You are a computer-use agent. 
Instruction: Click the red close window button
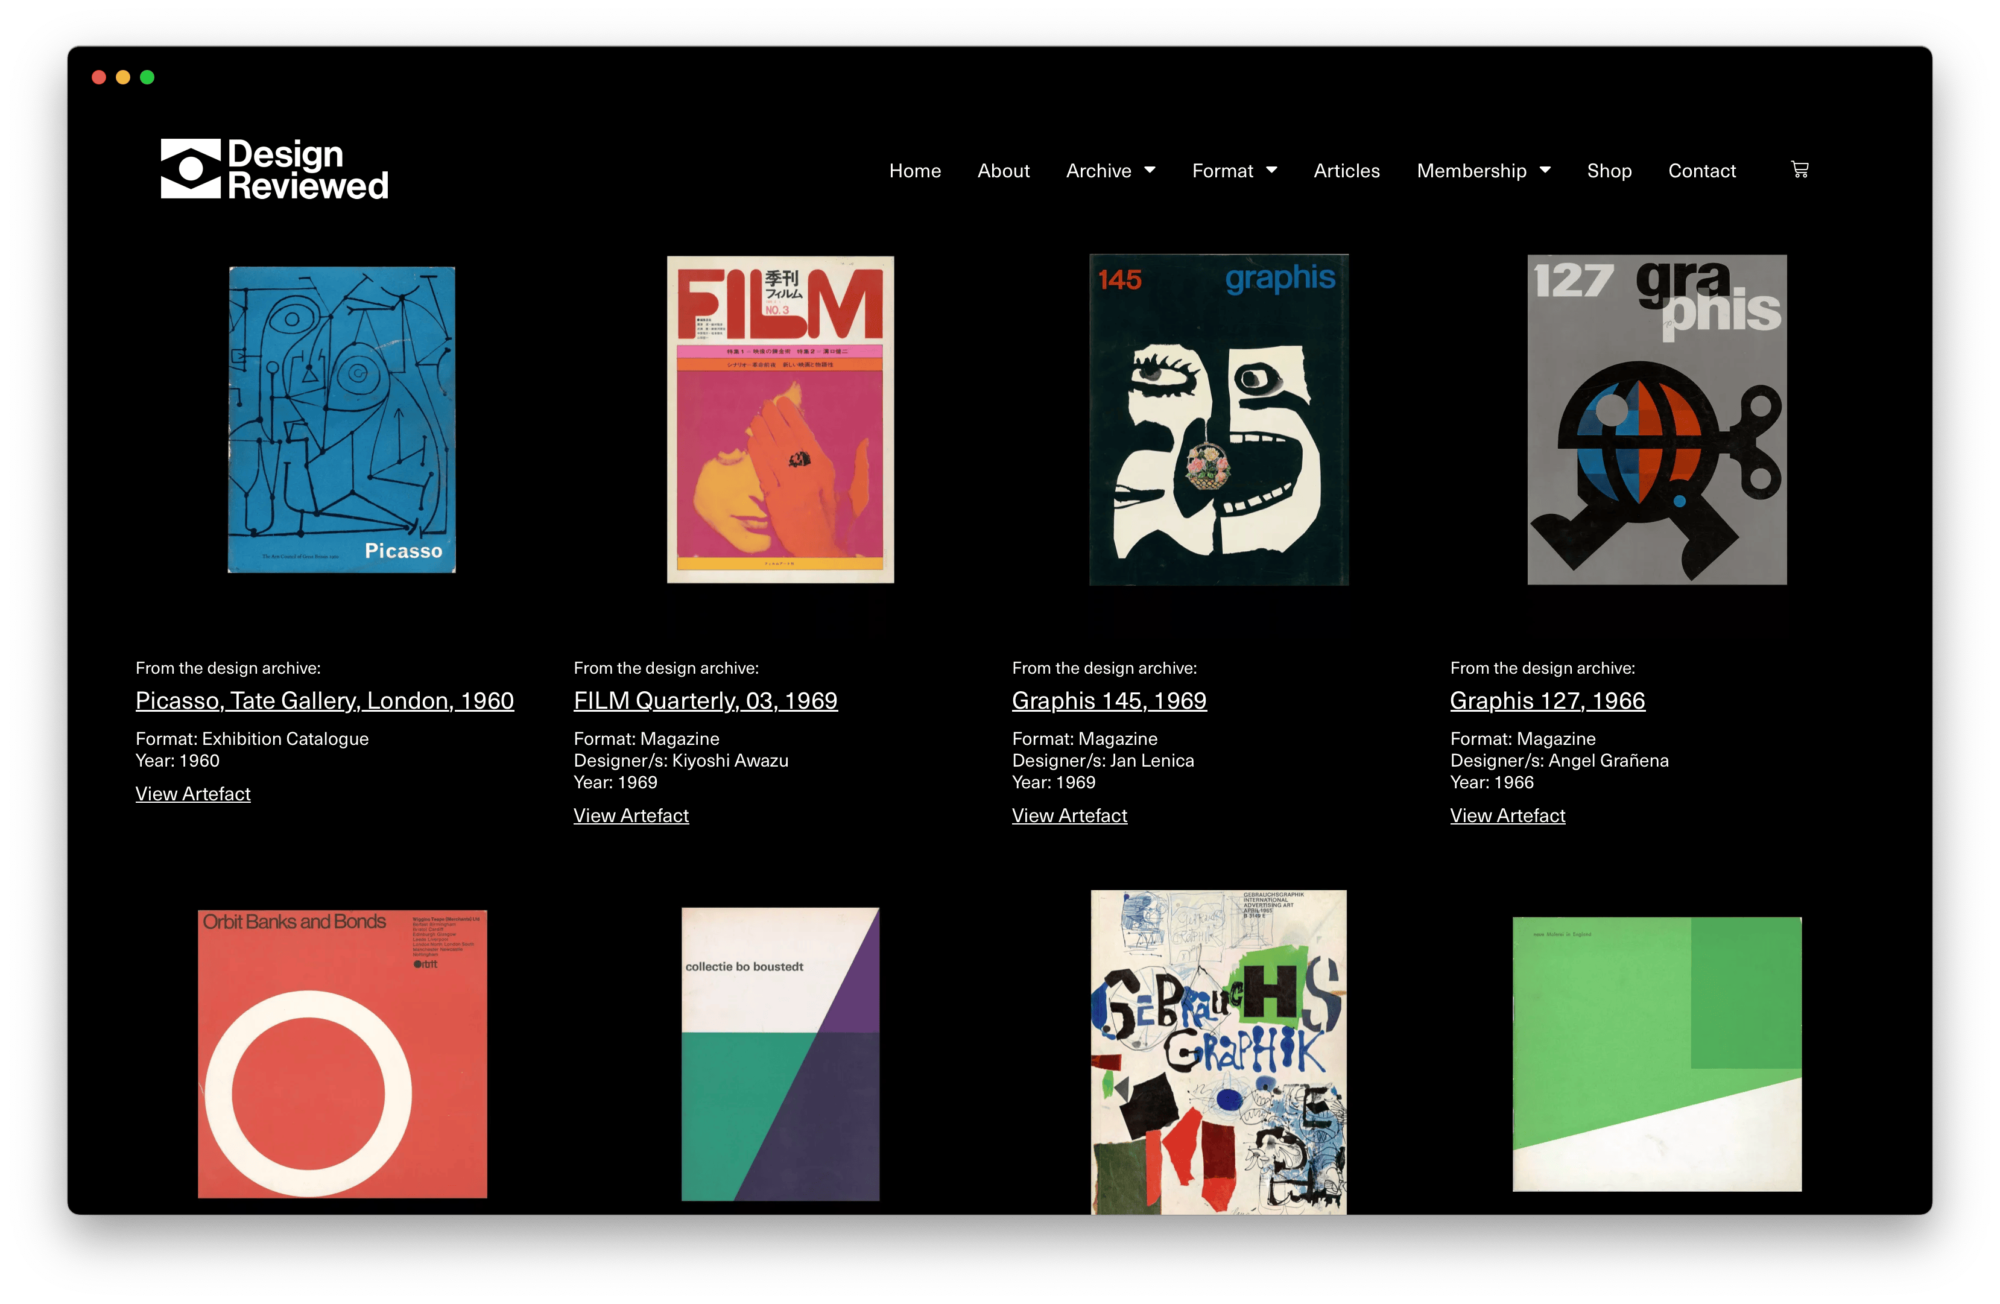99,77
